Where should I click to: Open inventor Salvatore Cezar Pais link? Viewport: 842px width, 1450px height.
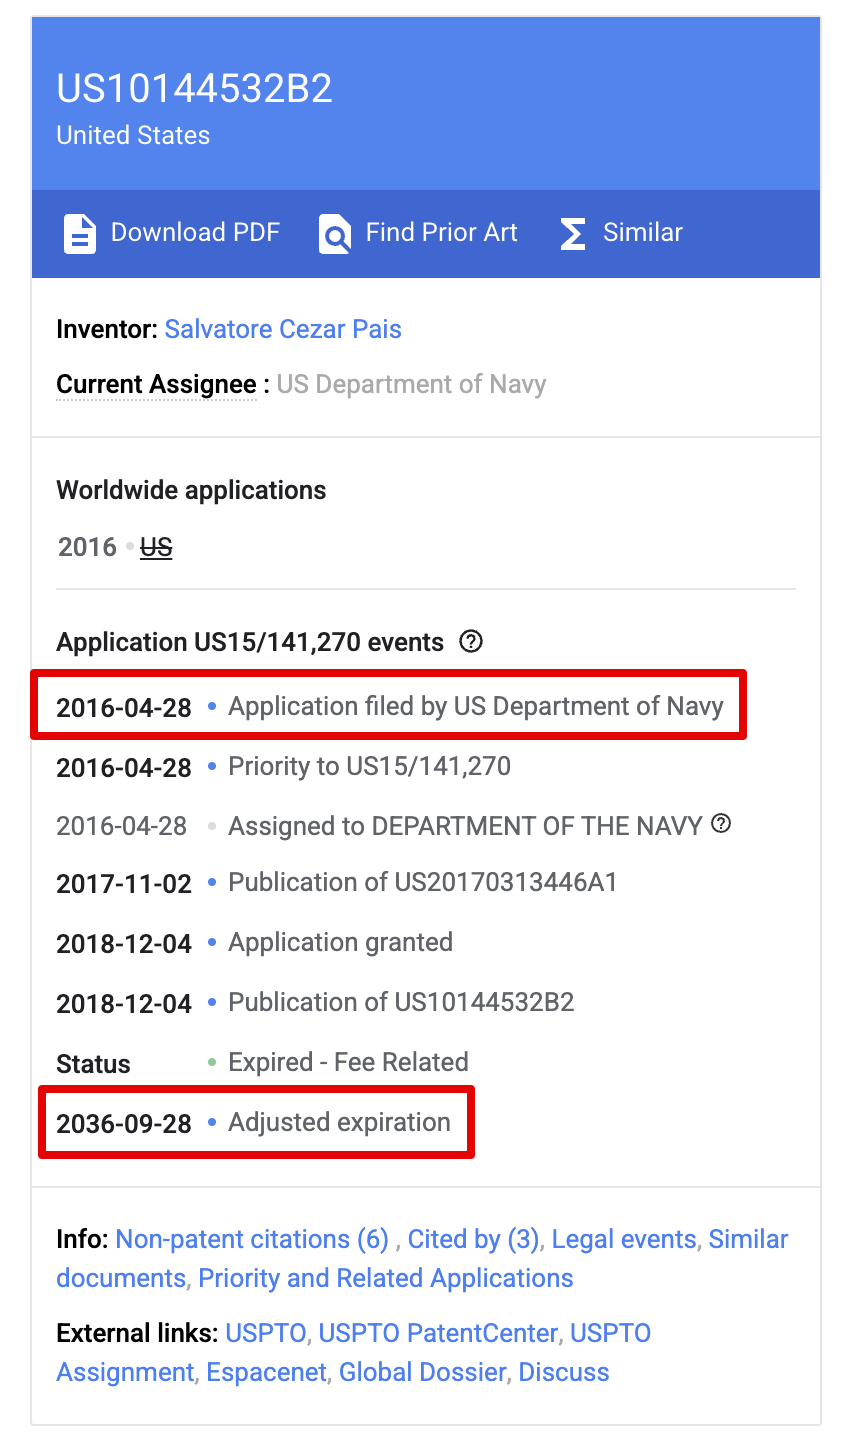(283, 329)
